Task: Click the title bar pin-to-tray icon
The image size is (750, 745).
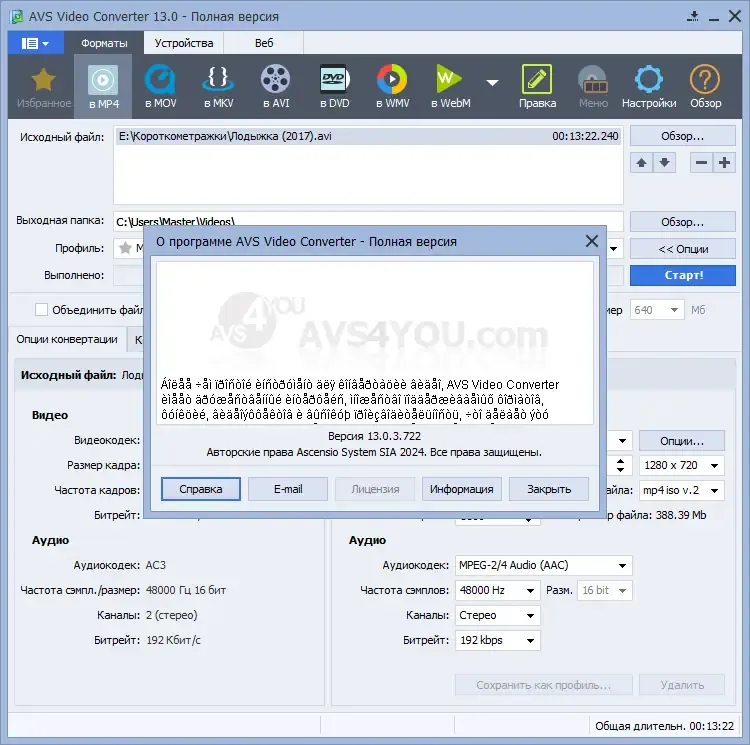Action: (x=693, y=17)
